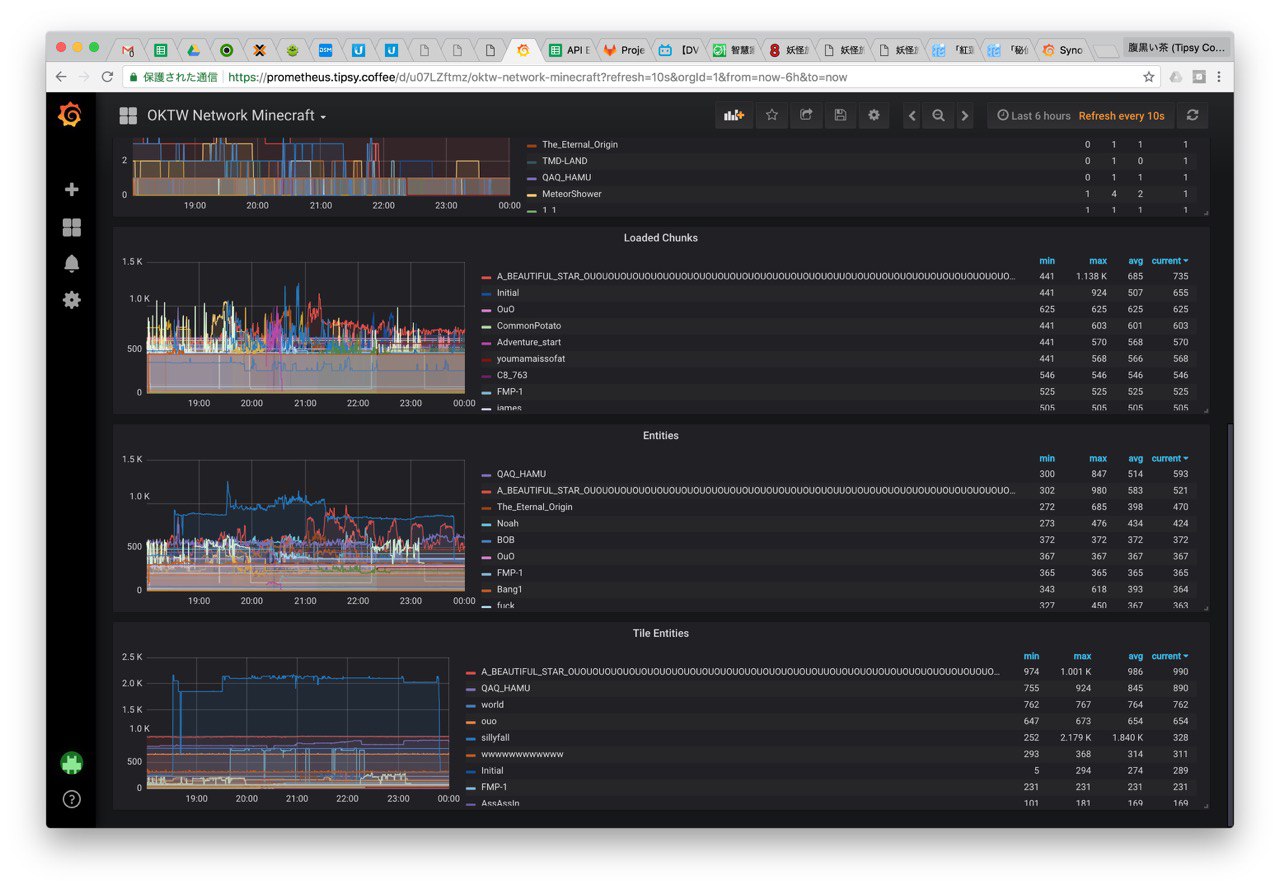Shift time range forward arrow
This screenshot has width=1280, height=889.
tap(965, 116)
